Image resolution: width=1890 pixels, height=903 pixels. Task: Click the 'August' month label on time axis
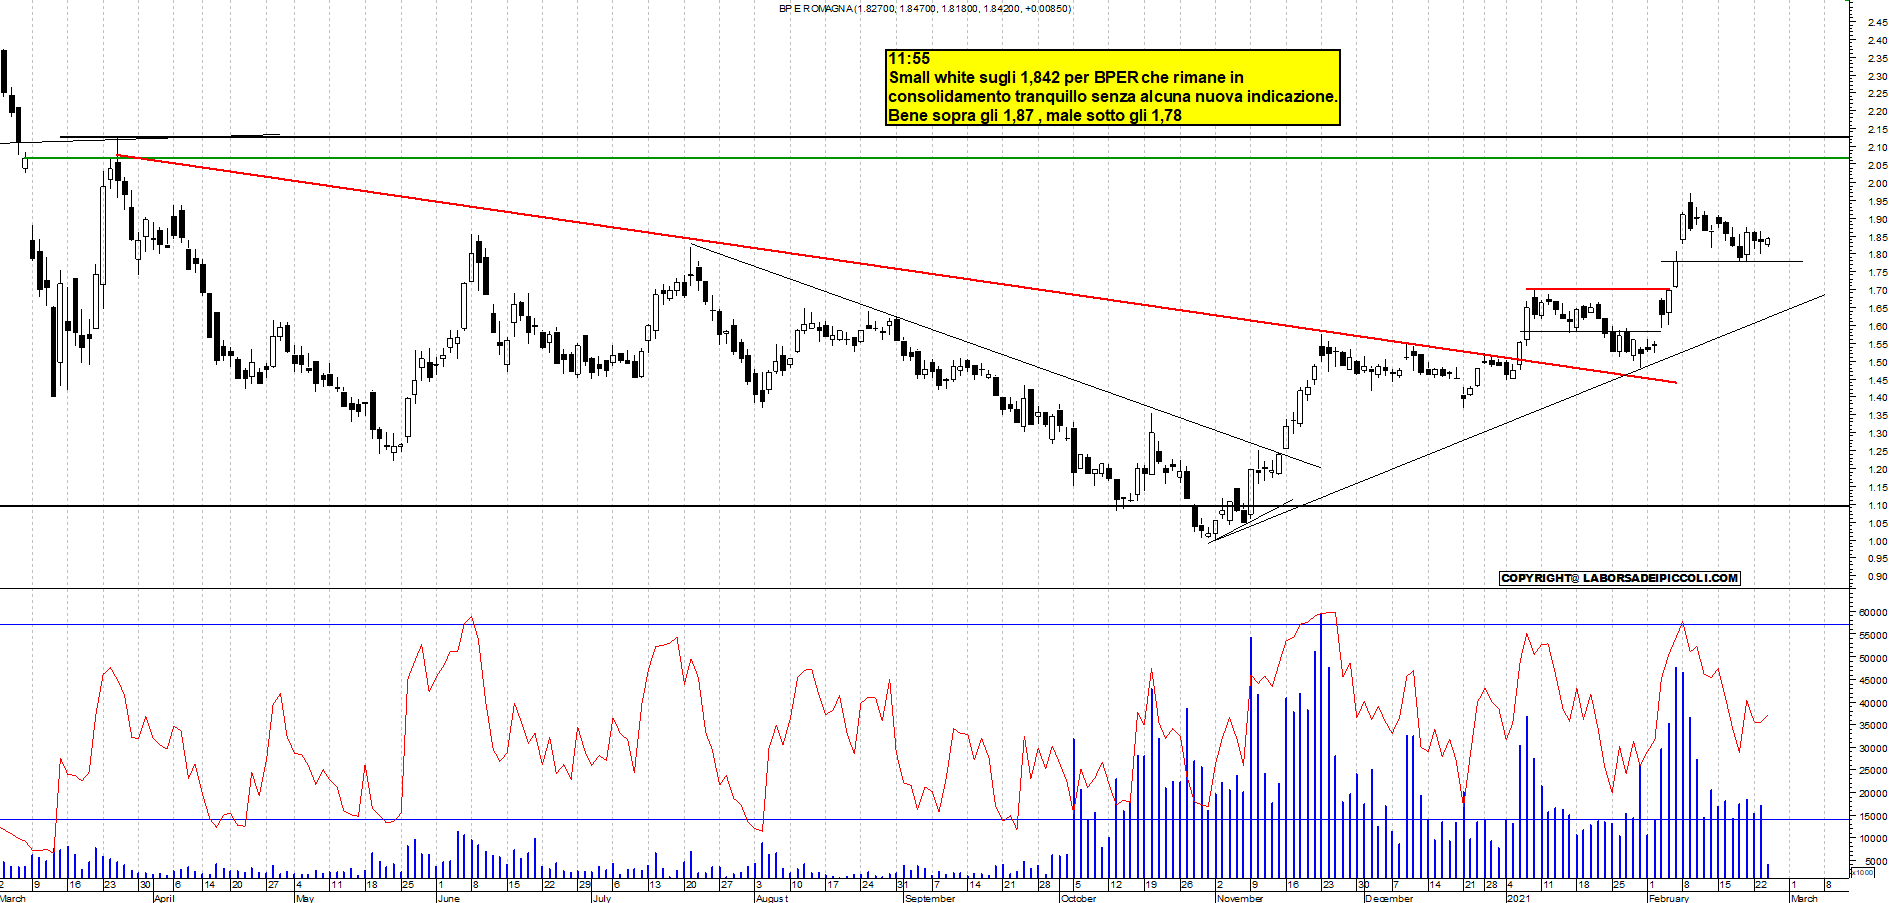[x=772, y=898]
